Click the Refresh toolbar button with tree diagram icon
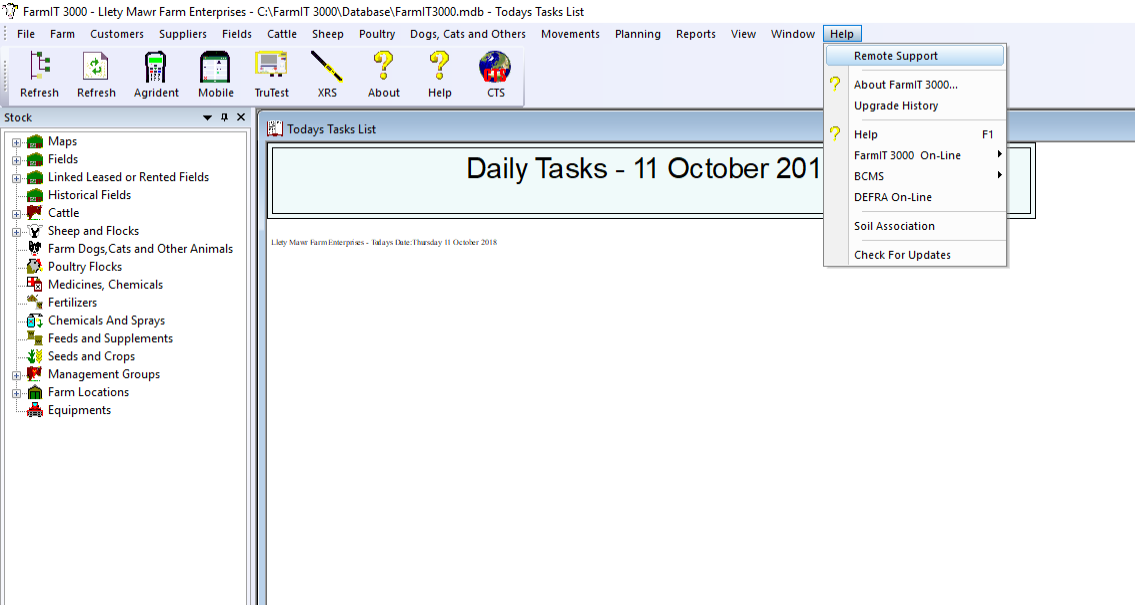Screen dimensions: 1135x605 pos(39,75)
